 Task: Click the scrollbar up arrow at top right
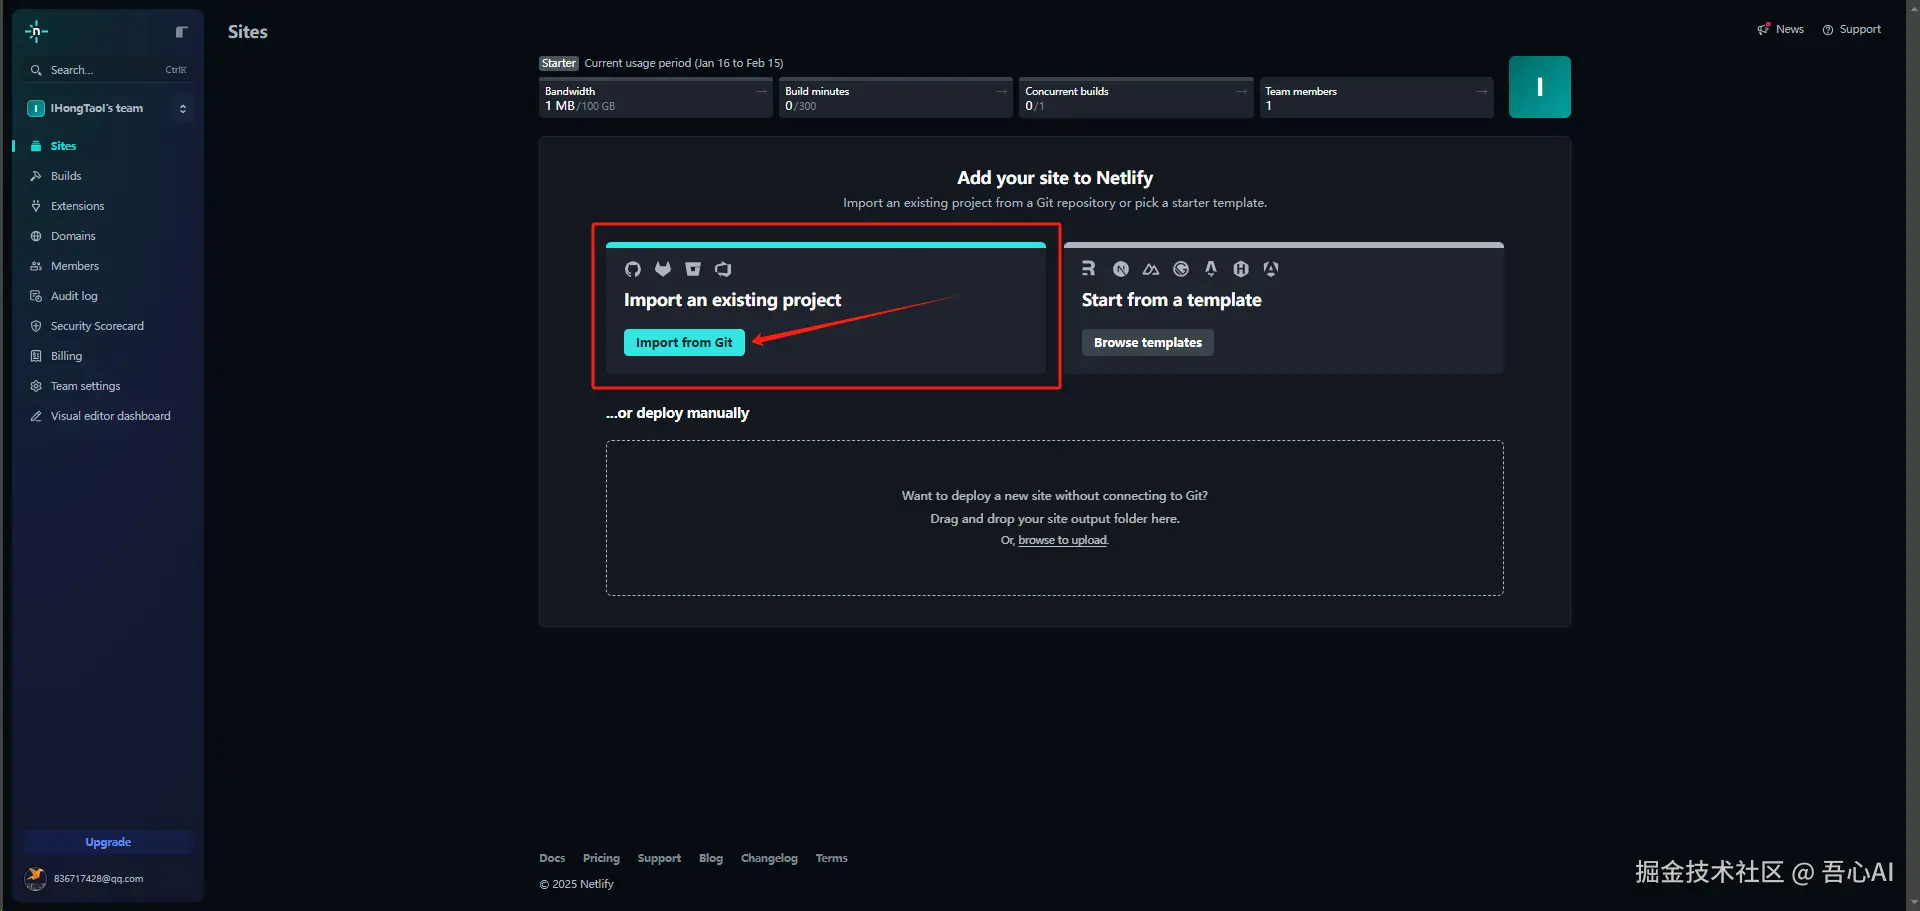[1913, 7]
